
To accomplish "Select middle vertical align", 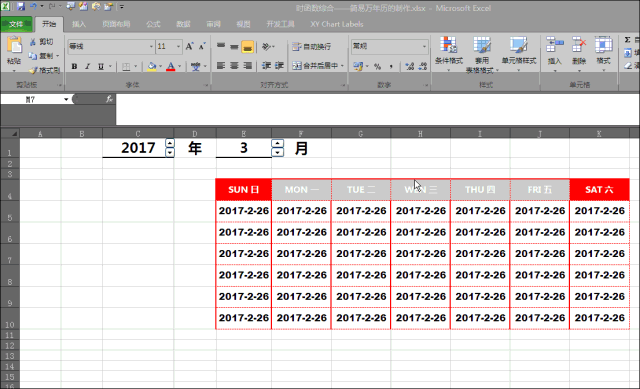I will tap(234, 46).
